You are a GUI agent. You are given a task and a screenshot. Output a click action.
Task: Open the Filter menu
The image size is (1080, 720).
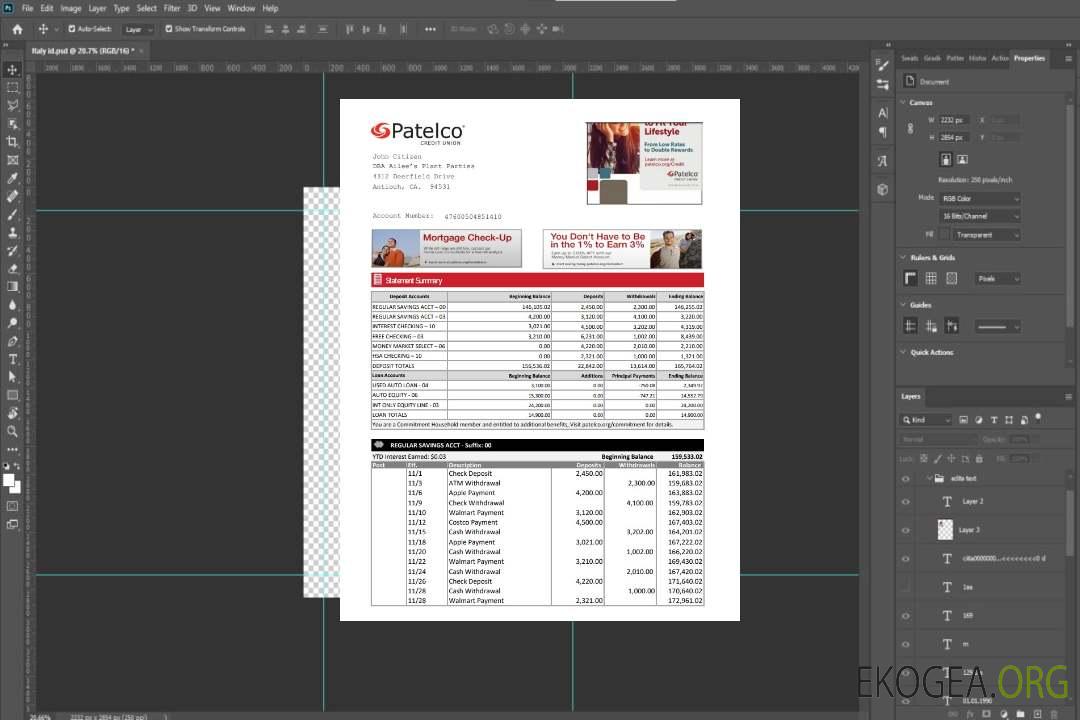[172, 8]
